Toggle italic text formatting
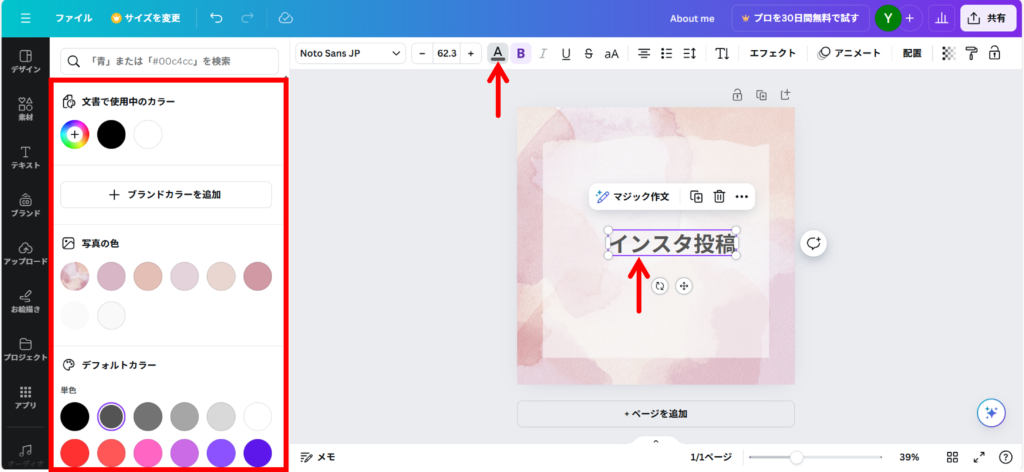 (543, 53)
